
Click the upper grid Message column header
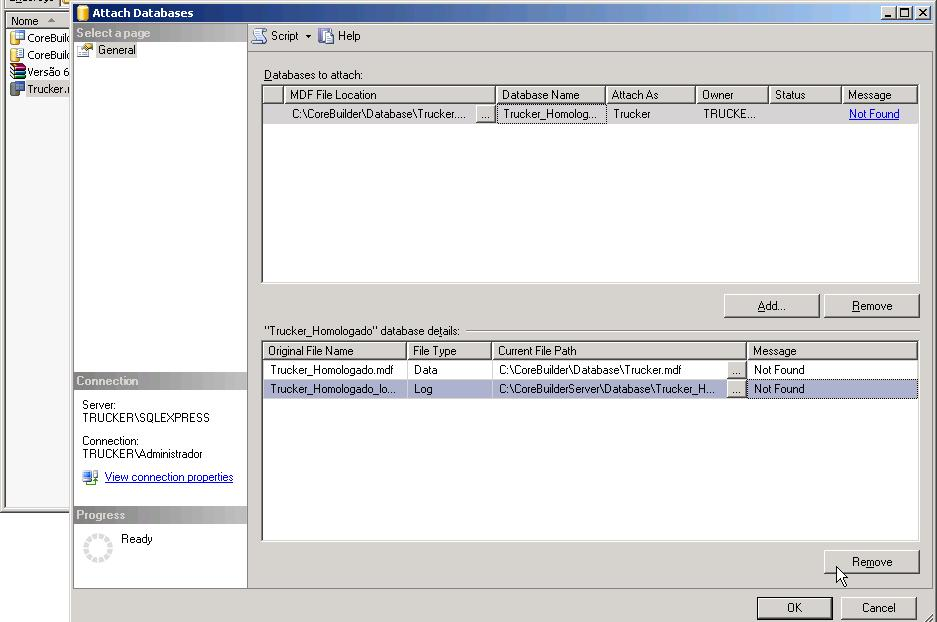(880, 94)
